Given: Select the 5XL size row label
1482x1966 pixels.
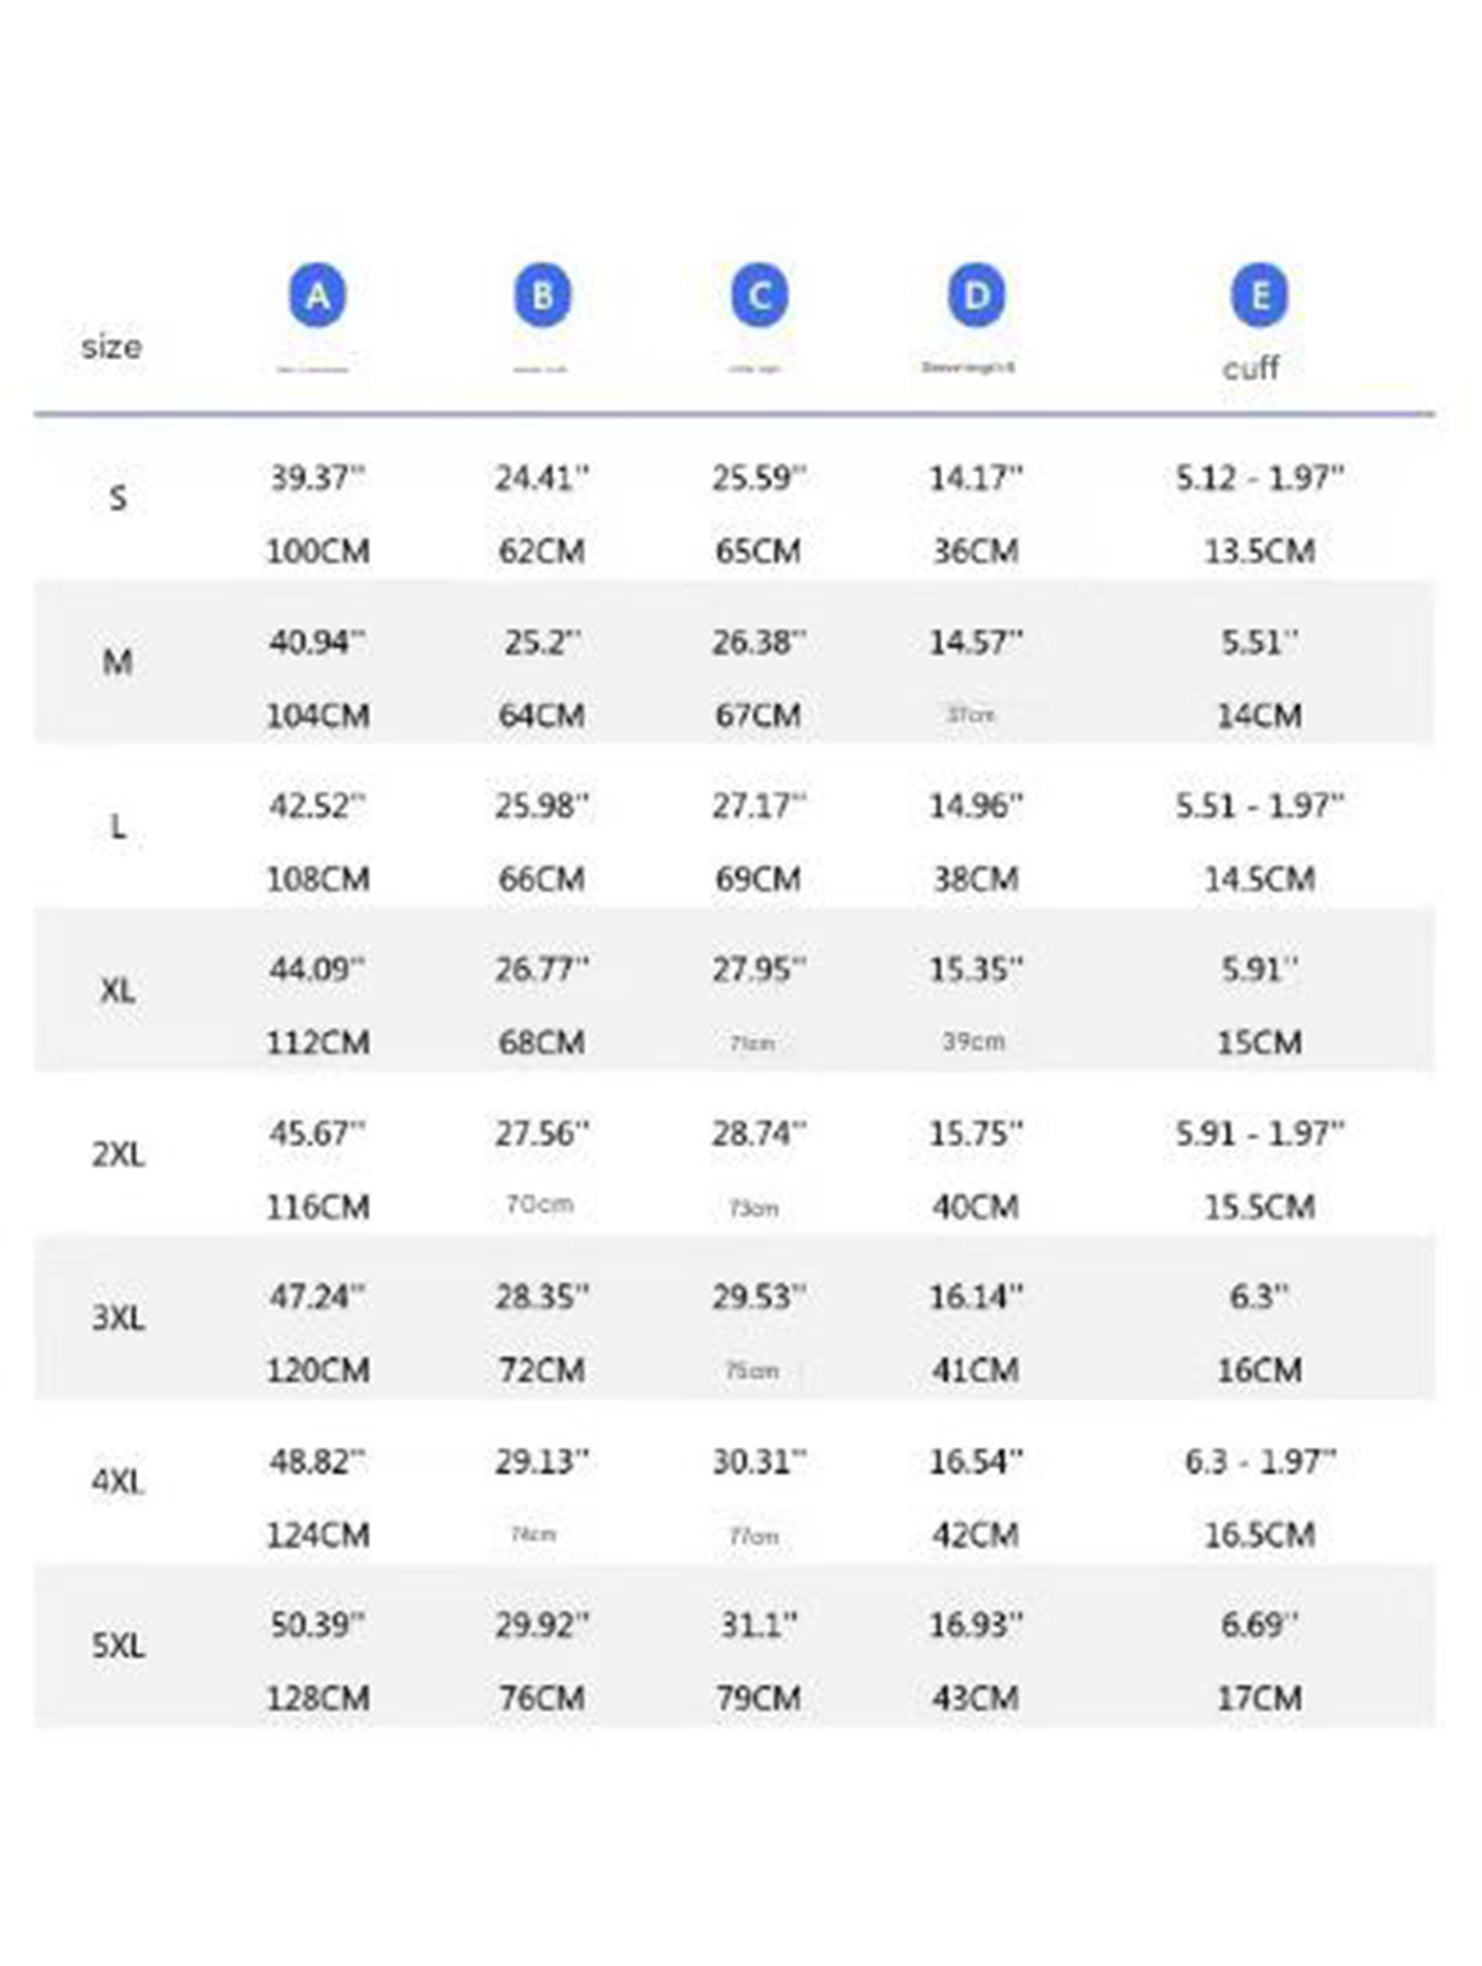Looking at the screenshot, I should tap(118, 1646).
